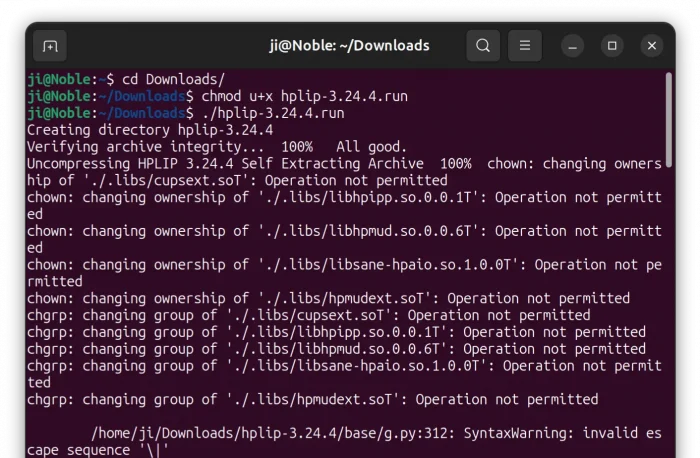Open a new terminal tab
The width and height of the screenshot is (700, 458).
[50, 46]
